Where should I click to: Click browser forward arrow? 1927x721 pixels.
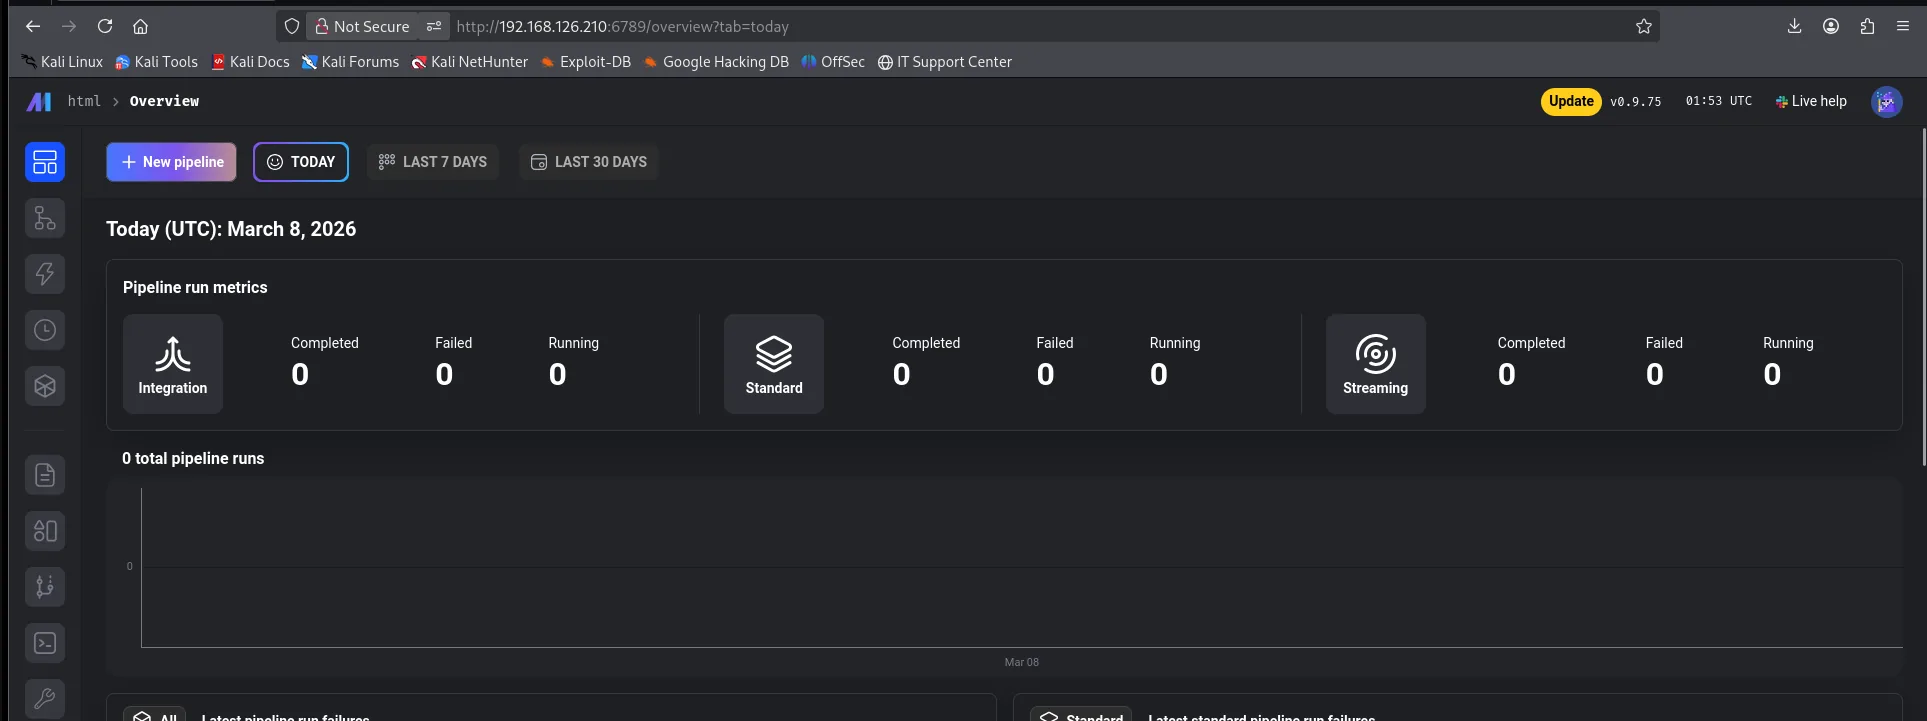[x=69, y=26]
